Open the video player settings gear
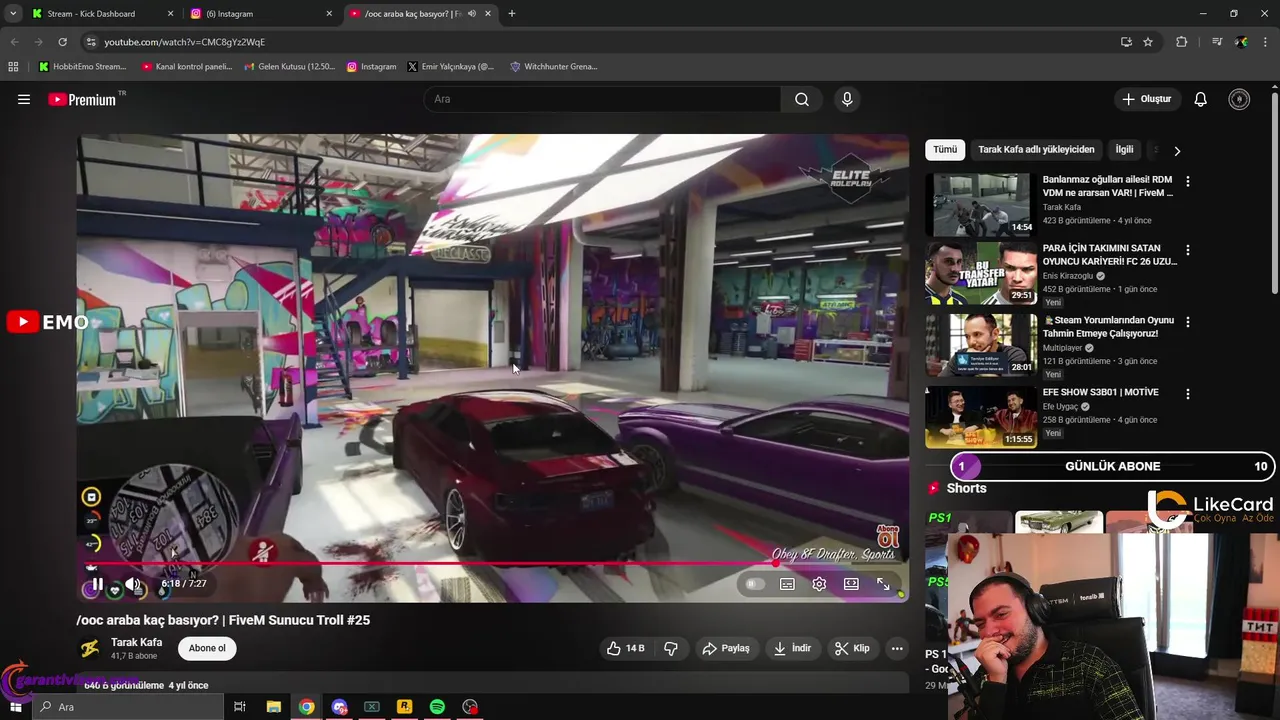Image resolution: width=1280 pixels, height=720 pixels. (819, 584)
